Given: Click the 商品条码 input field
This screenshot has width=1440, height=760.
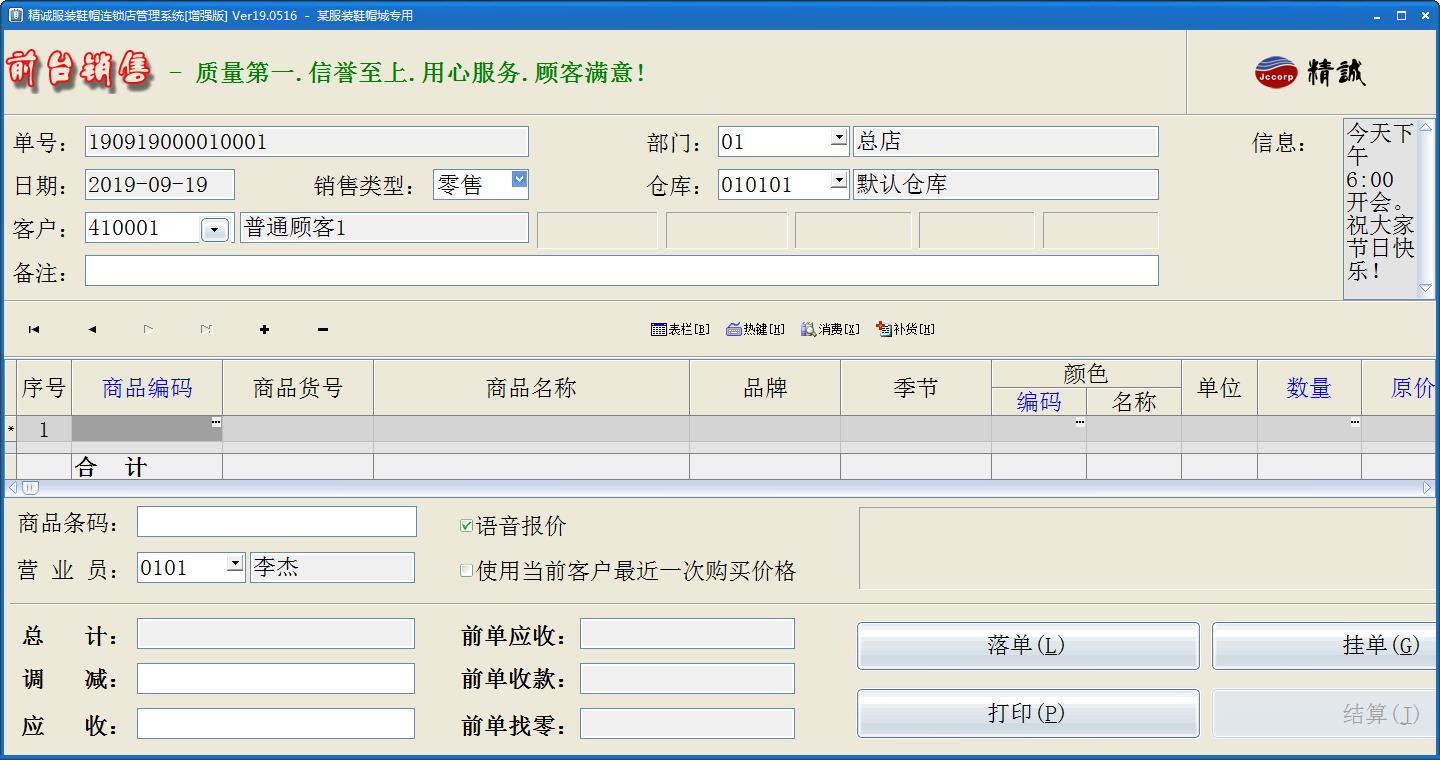Looking at the screenshot, I should tap(277, 522).
